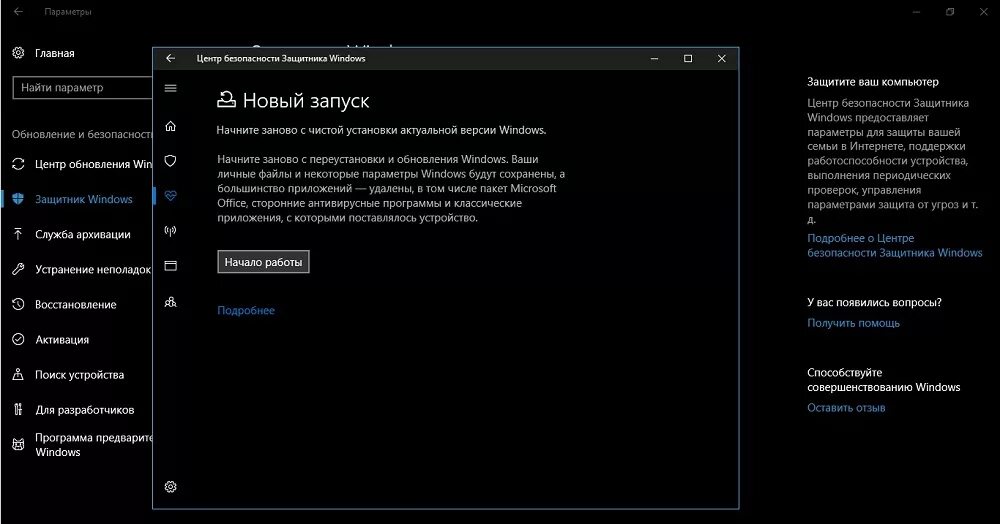Click the Начало работы button
Viewport: 1000px width, 524px height.
pyautogui.click(x=263, y=262)
